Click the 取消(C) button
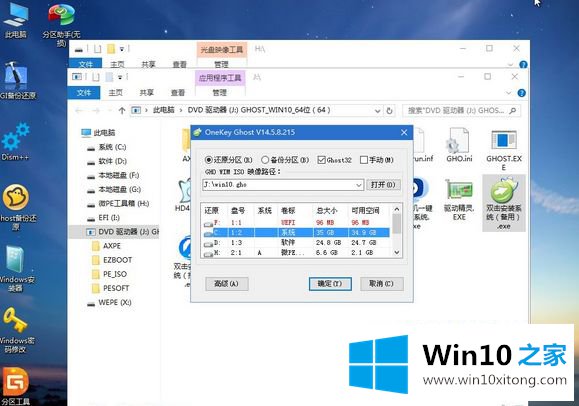Image resolution: width=579 pixels, height=406 pixels. click(x=381, y=284)
